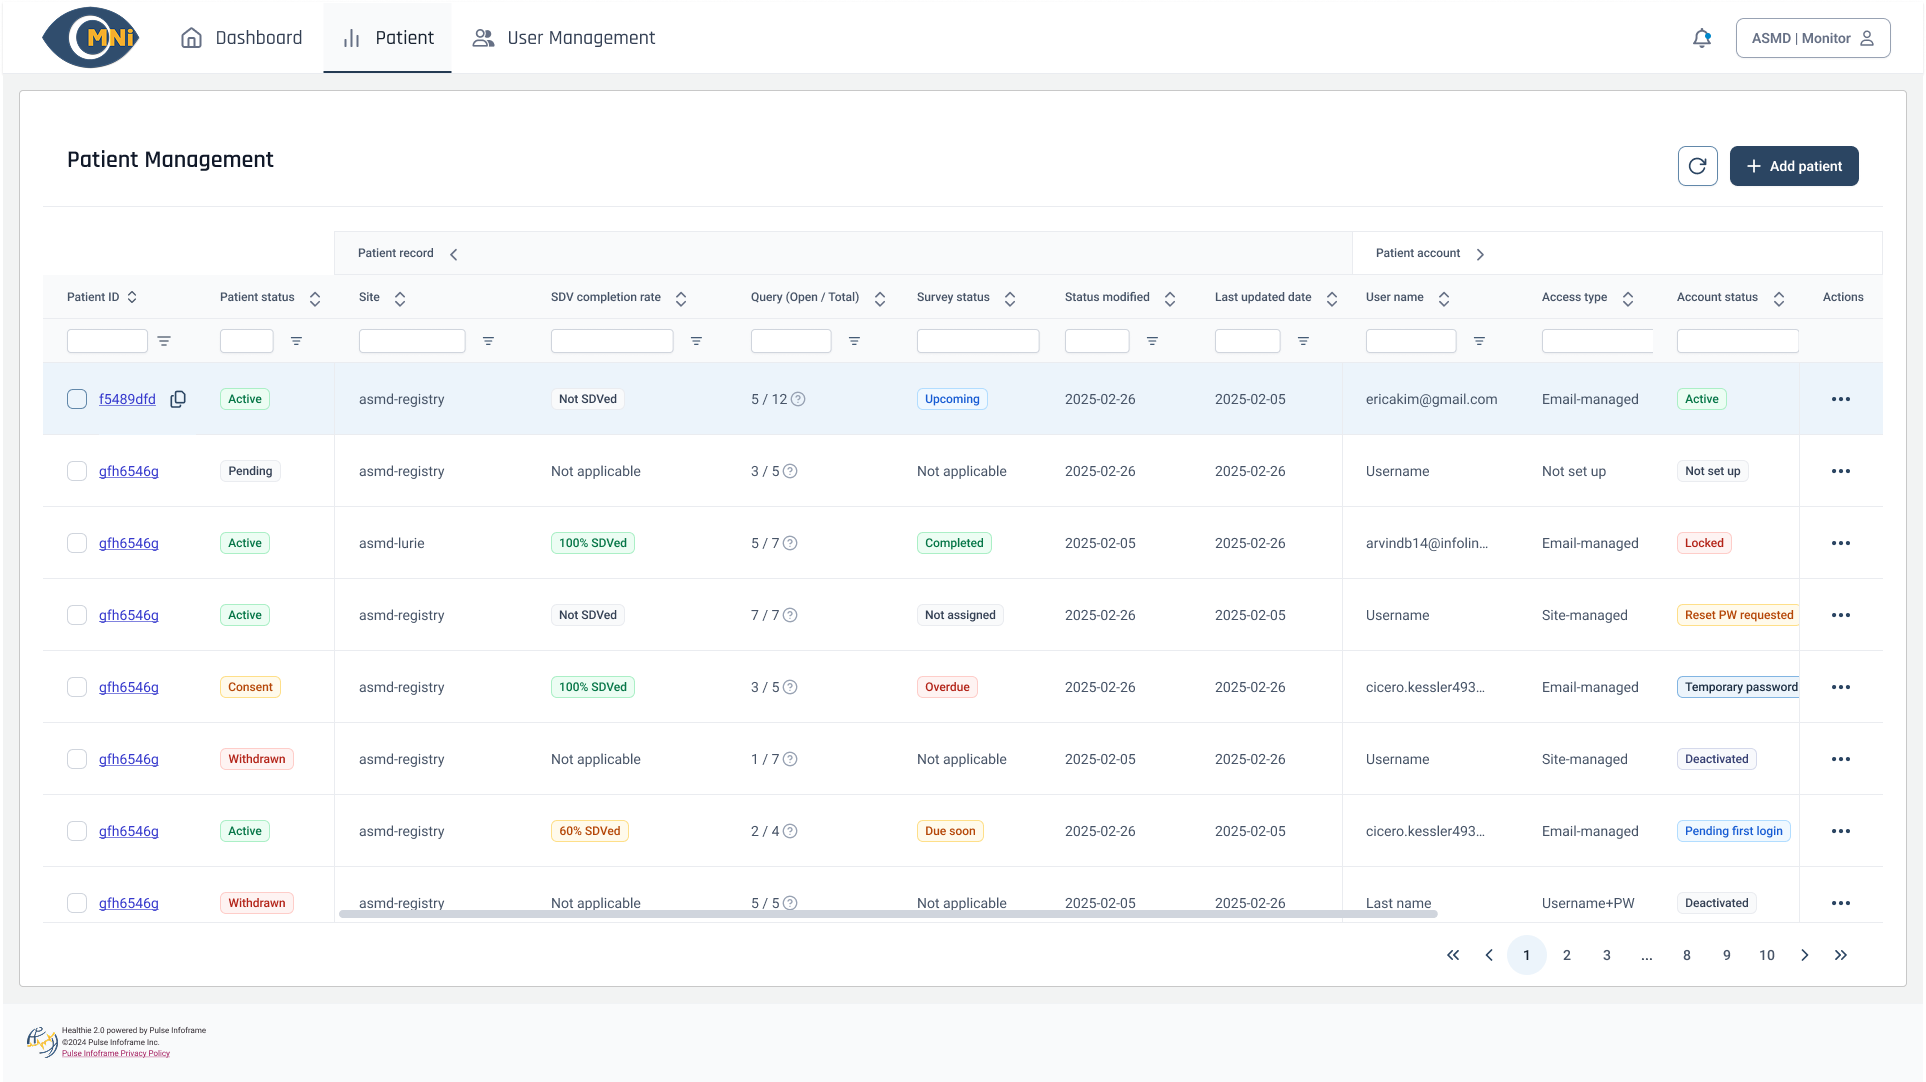Open filter icon for User name column
This screenshot has width=1926, height=1082.
[x=1479, y=341]
